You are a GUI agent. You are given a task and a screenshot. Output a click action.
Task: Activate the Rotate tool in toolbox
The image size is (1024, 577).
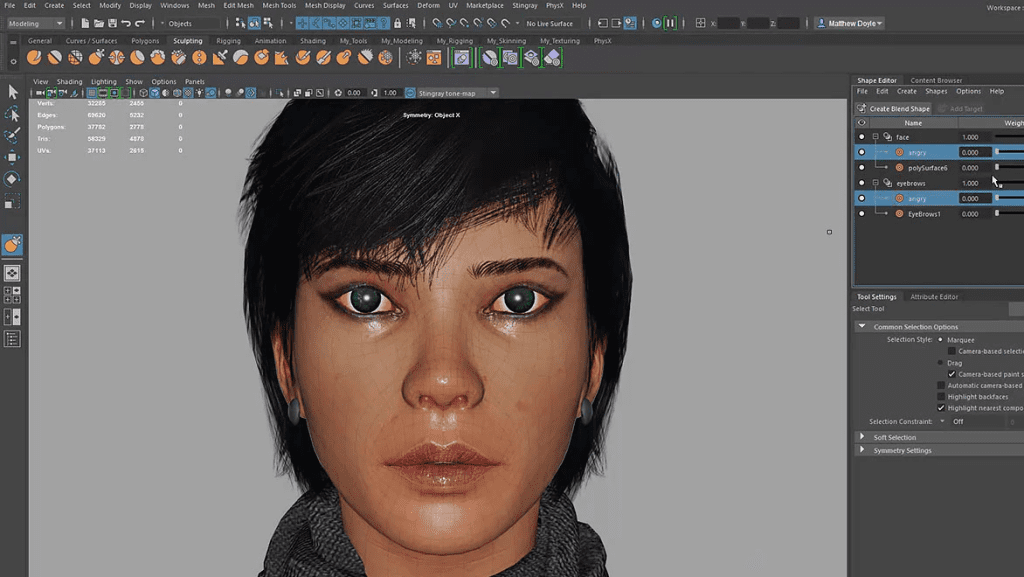(12, 179)
